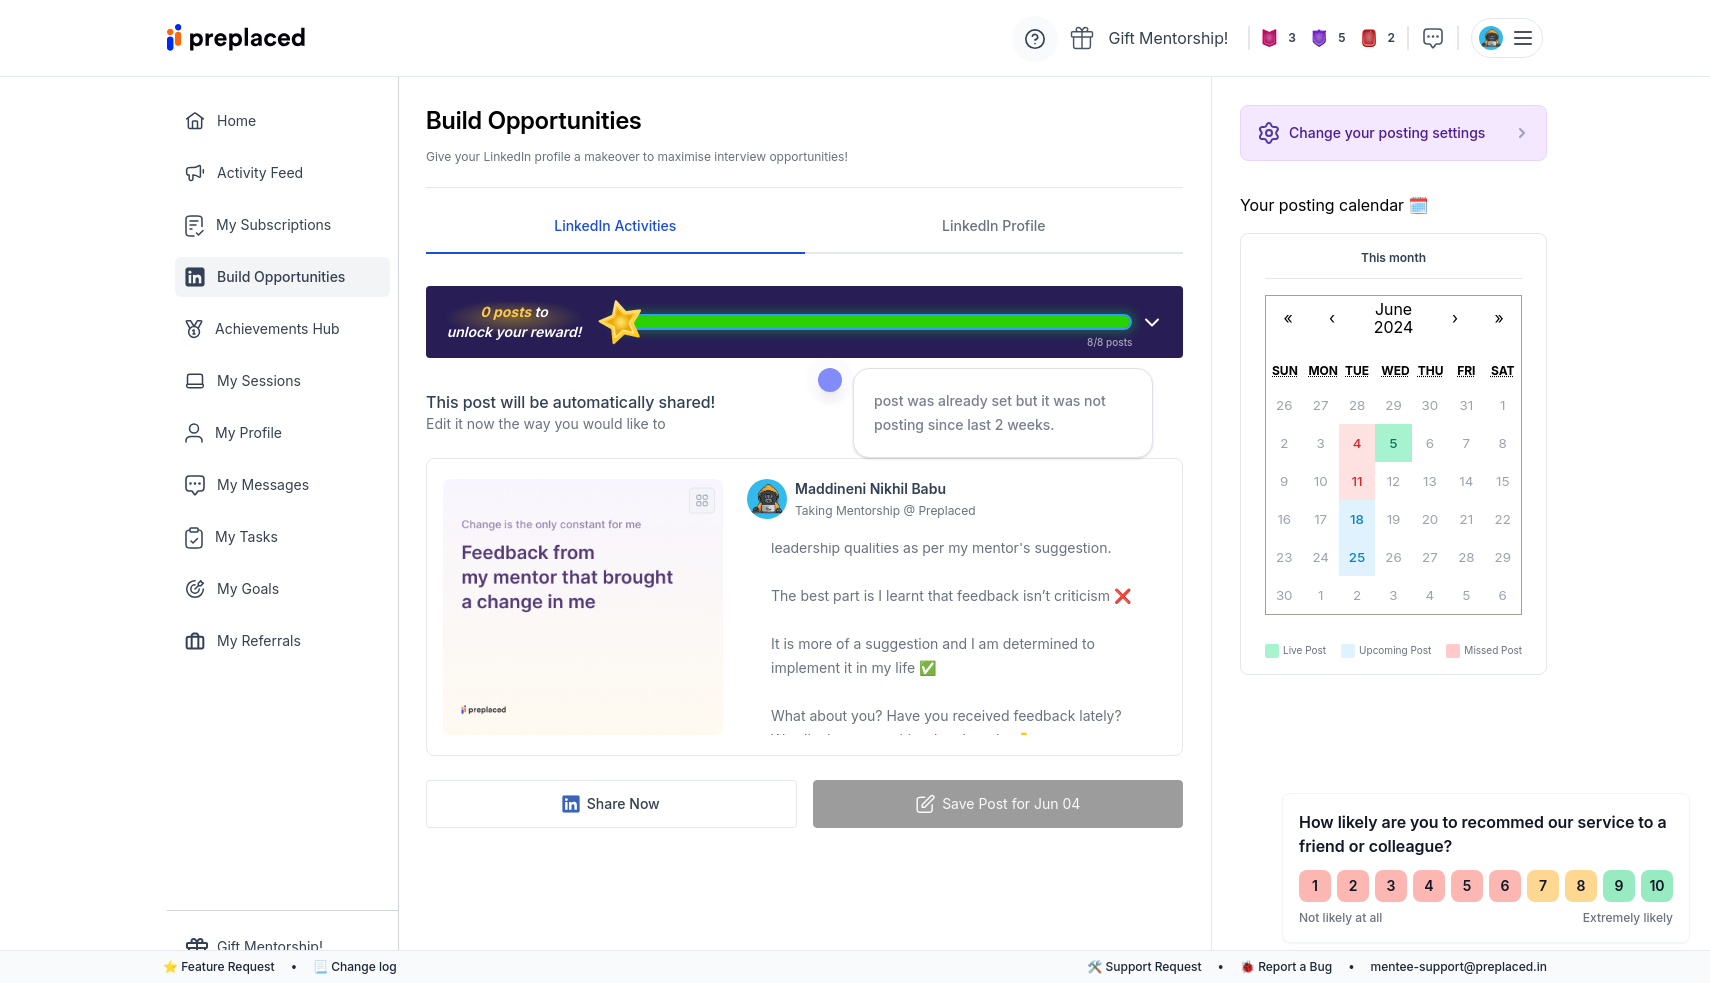Select rating 3 in recommendation survey
1710x983 pixels.
coord(1391,886)
